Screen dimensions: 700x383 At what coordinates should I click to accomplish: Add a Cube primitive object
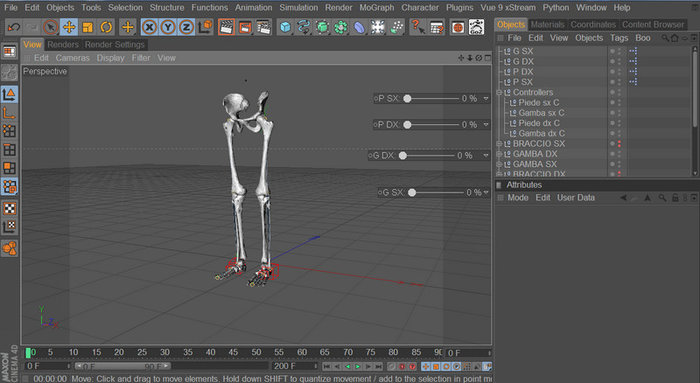284,27
